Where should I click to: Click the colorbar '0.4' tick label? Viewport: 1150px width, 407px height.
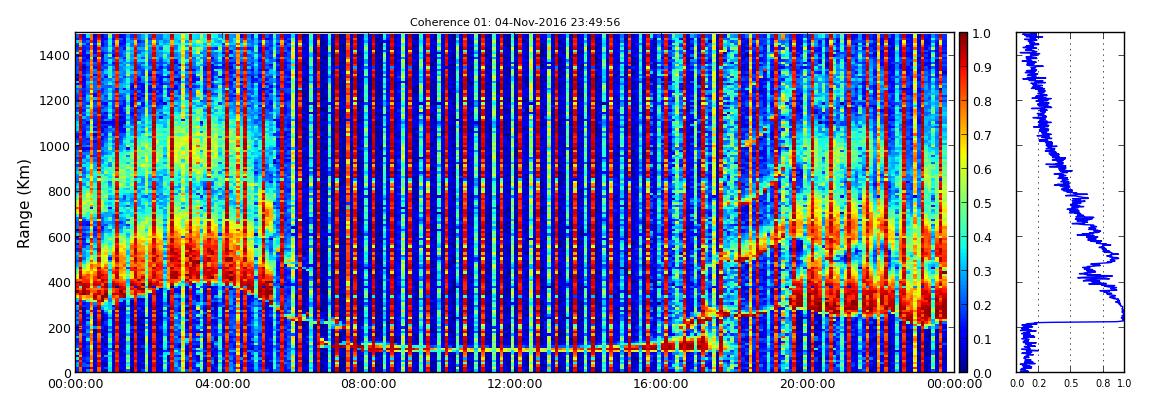coord(981,238)
